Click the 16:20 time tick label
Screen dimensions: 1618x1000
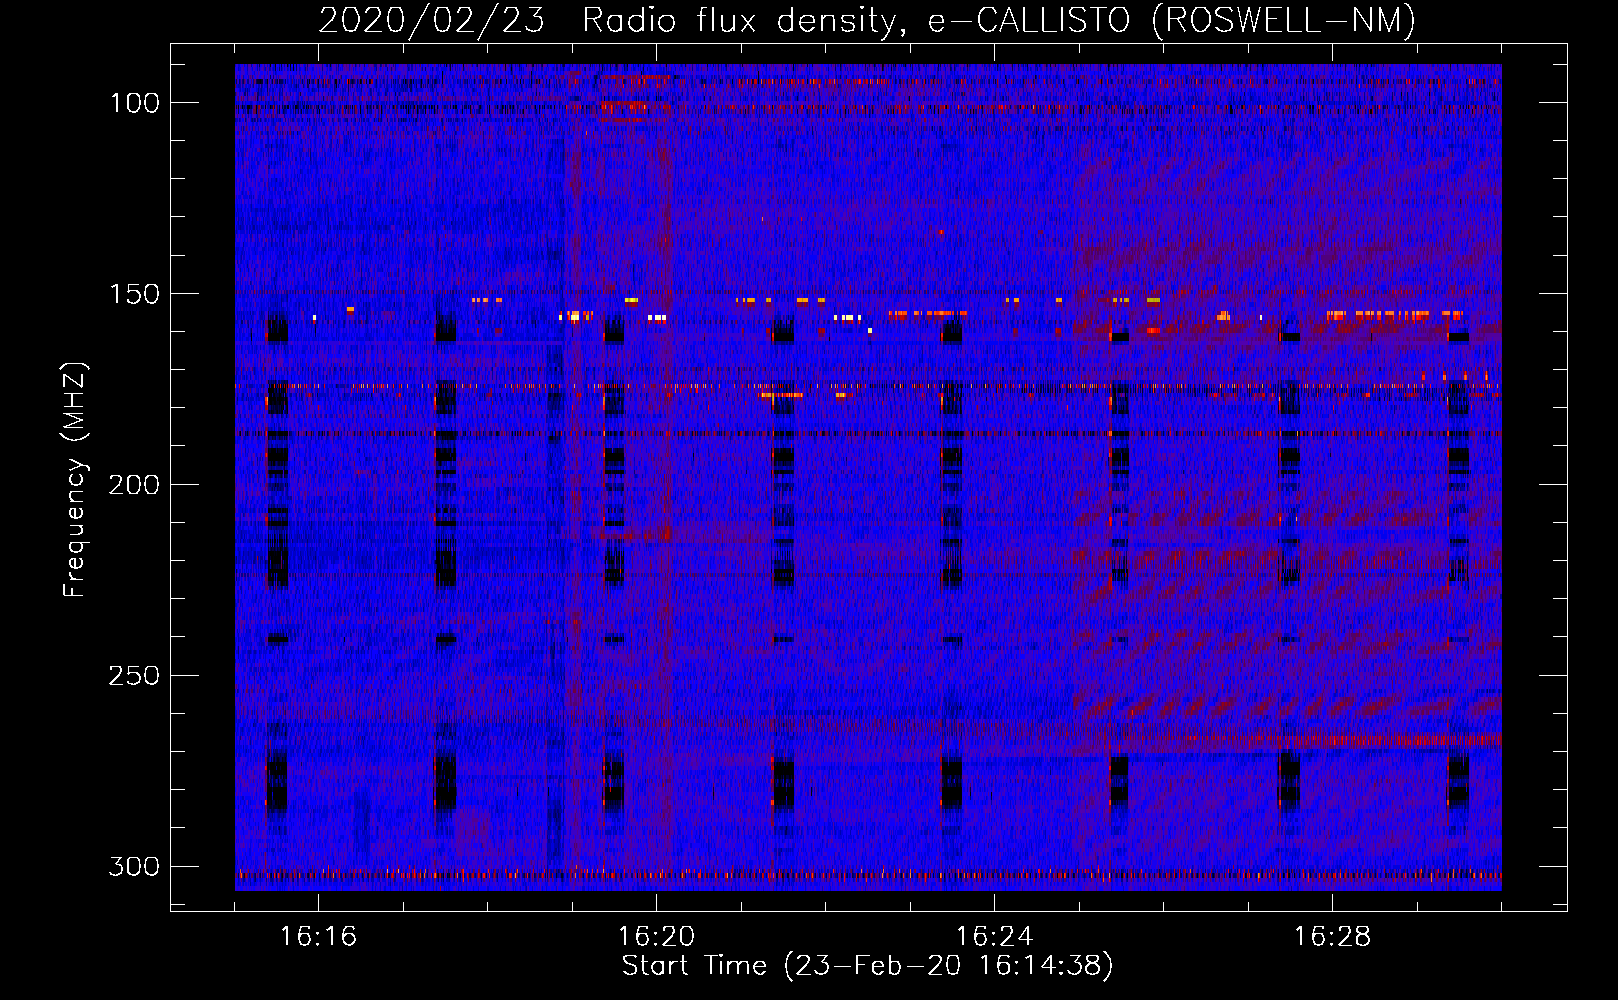[x=656, y=937]
